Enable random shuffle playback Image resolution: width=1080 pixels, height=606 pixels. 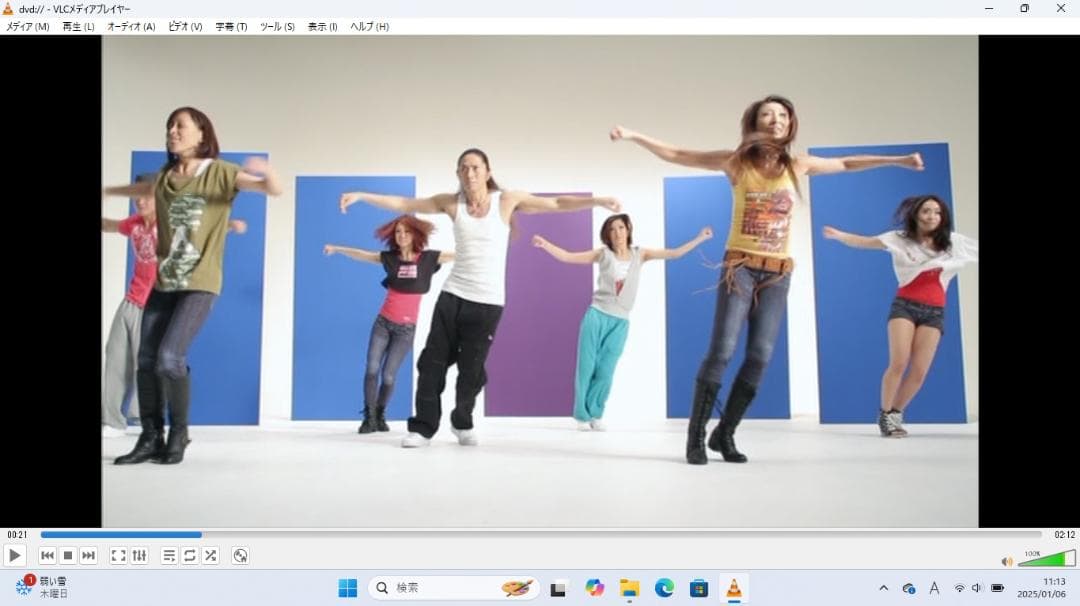pyautogui.click(x=210, y=555)
